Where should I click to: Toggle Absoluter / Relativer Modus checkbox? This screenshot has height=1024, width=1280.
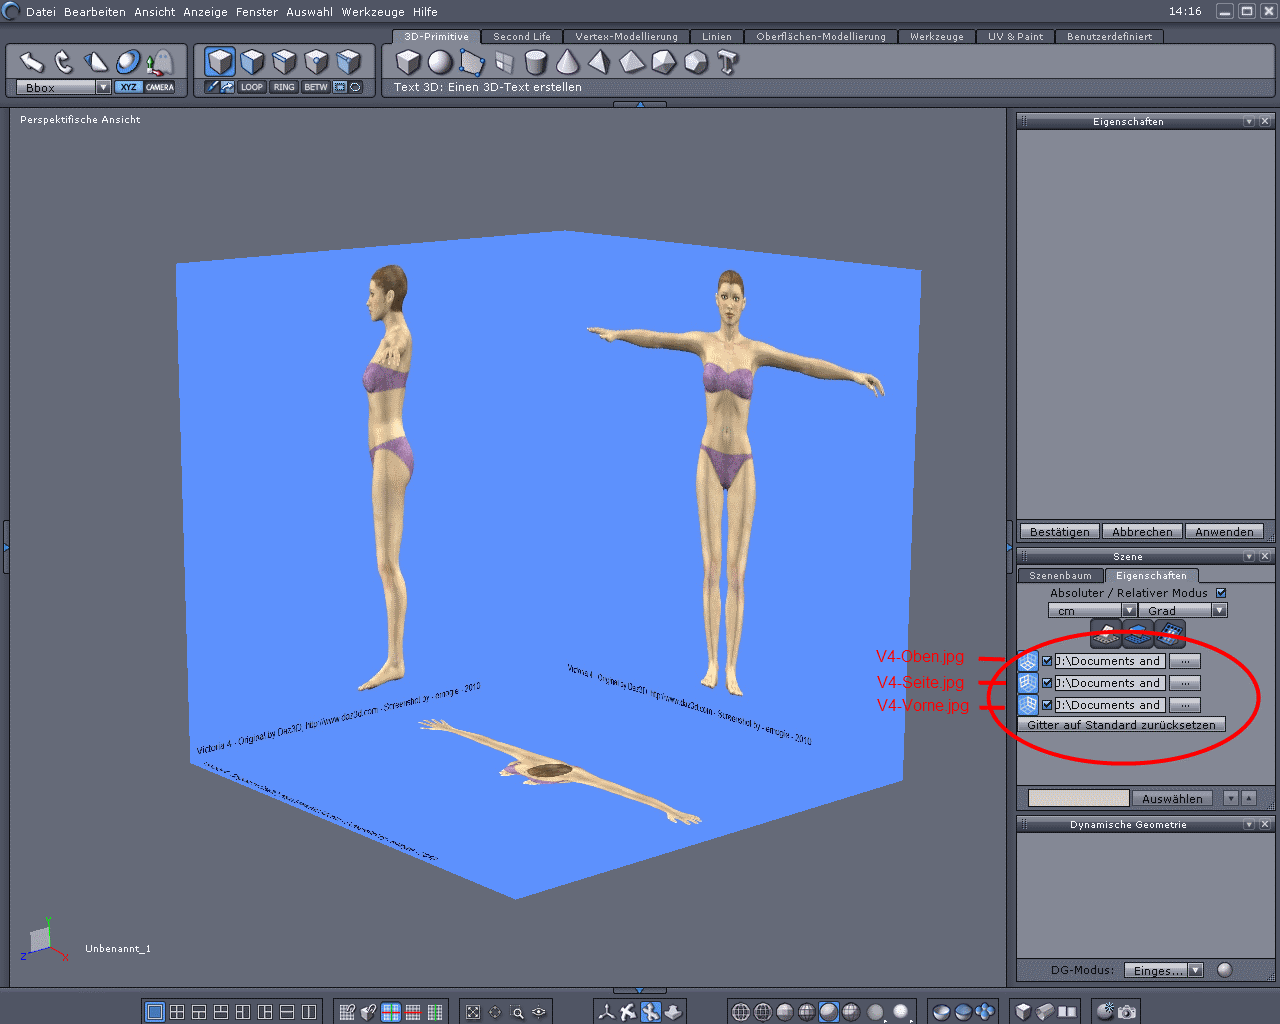pyautogui.click(x=1221, y=593)
